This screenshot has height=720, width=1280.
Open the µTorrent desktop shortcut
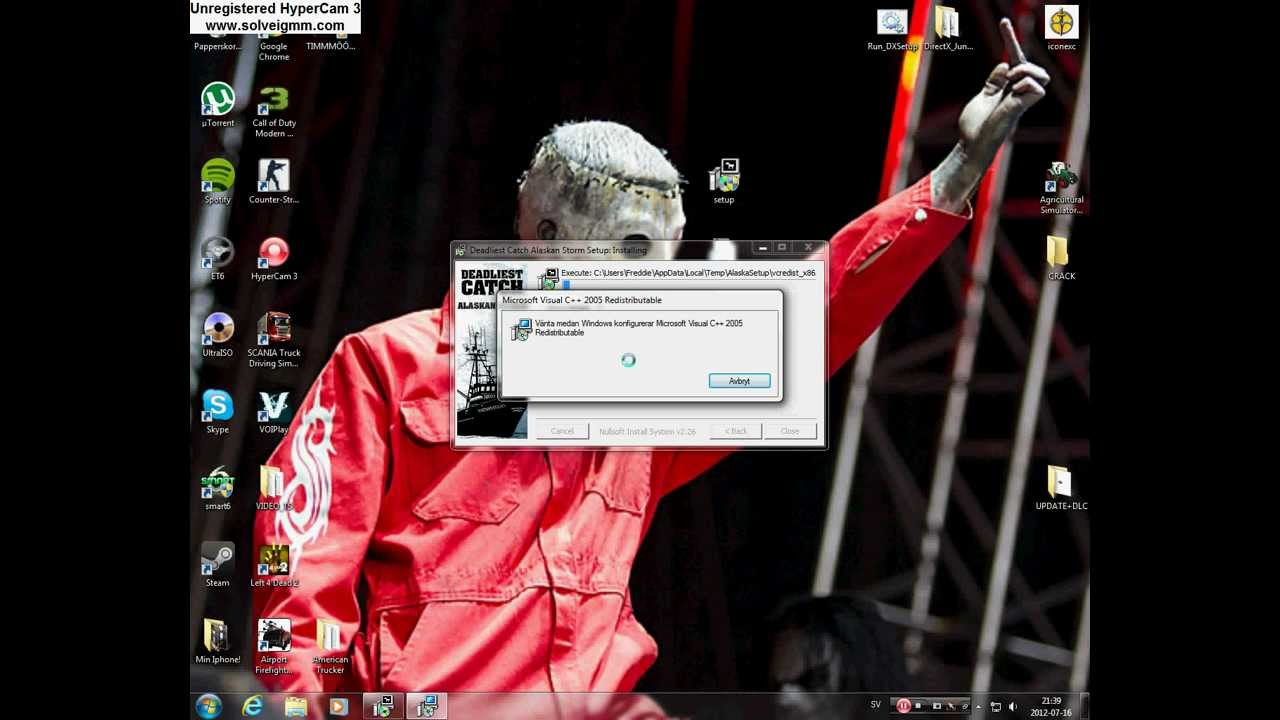click(218, 106)
